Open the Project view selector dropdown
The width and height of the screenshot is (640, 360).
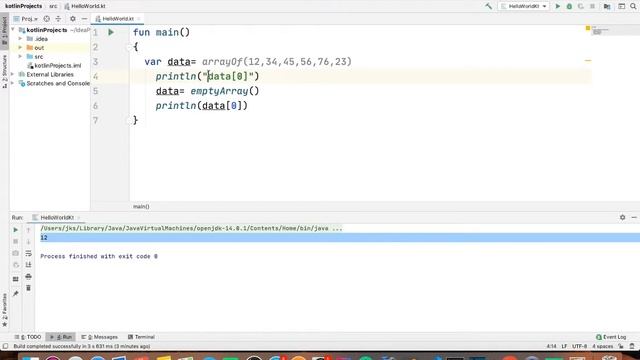[x=26, y=19]
